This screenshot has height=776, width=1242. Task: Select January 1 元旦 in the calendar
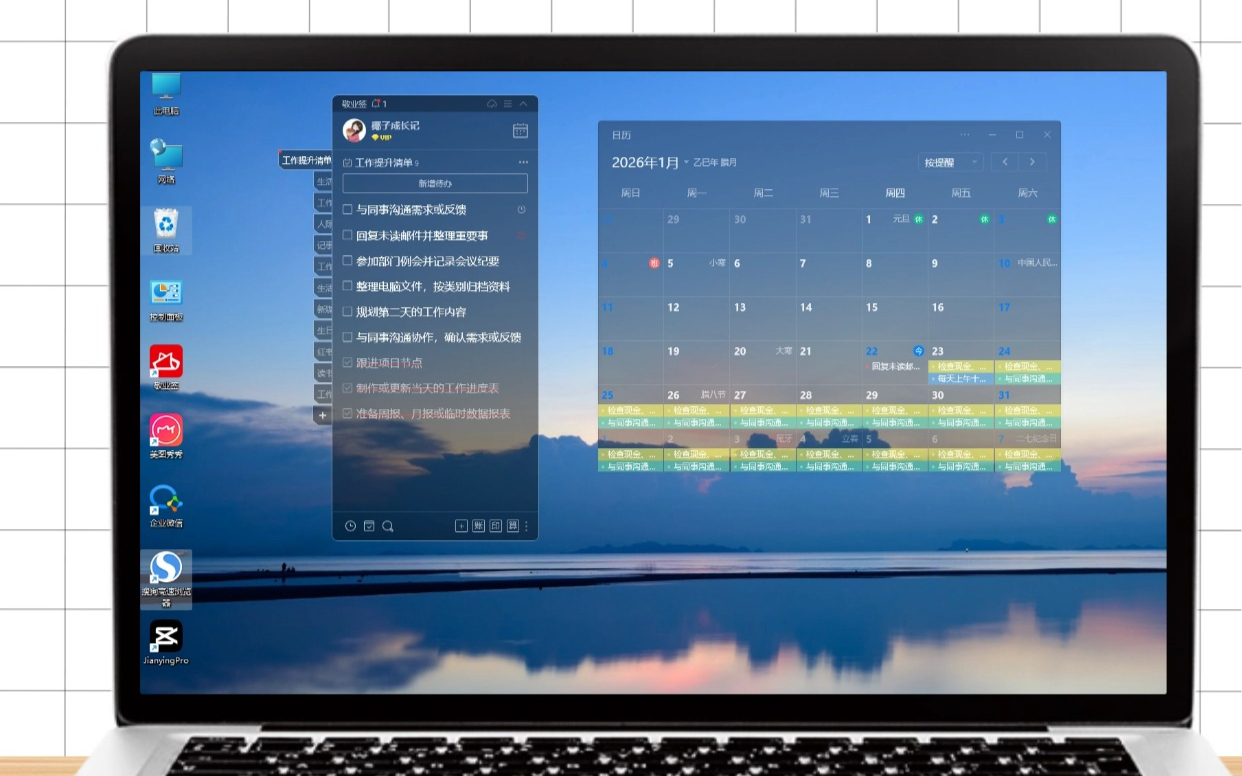tap(895, 230)
